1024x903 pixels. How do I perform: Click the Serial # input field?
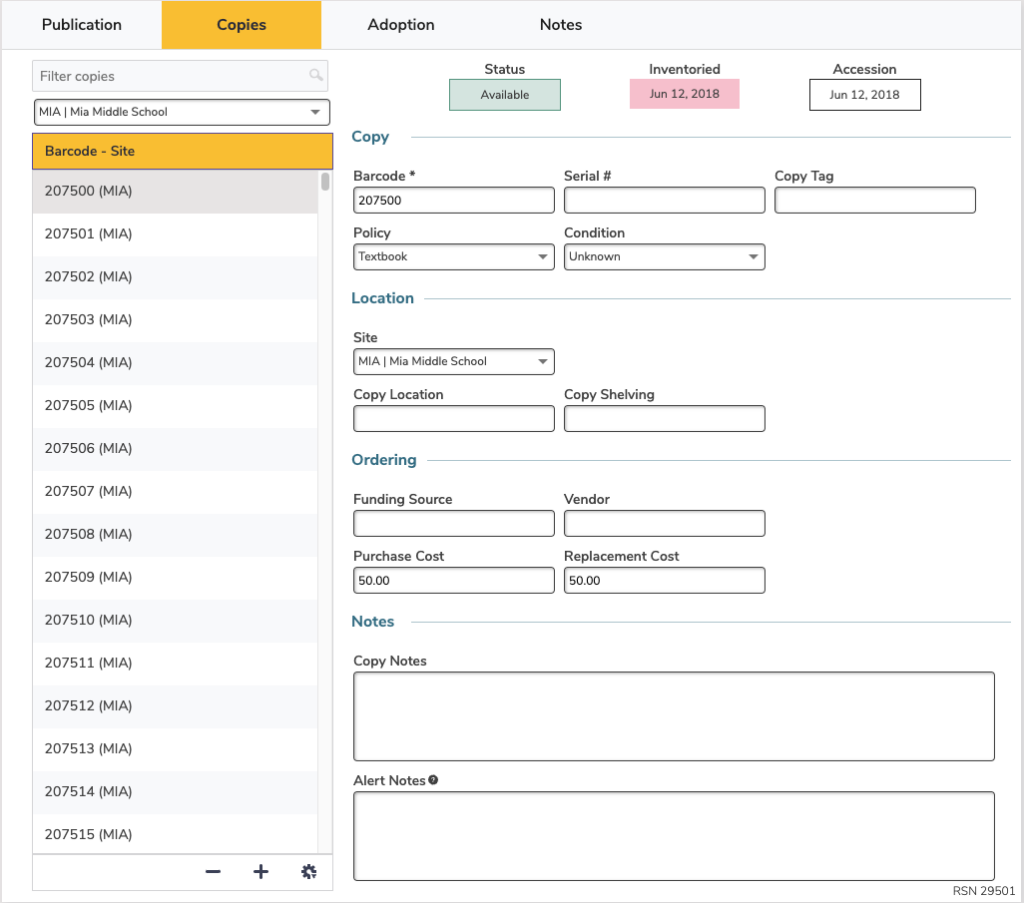point(664,200)
